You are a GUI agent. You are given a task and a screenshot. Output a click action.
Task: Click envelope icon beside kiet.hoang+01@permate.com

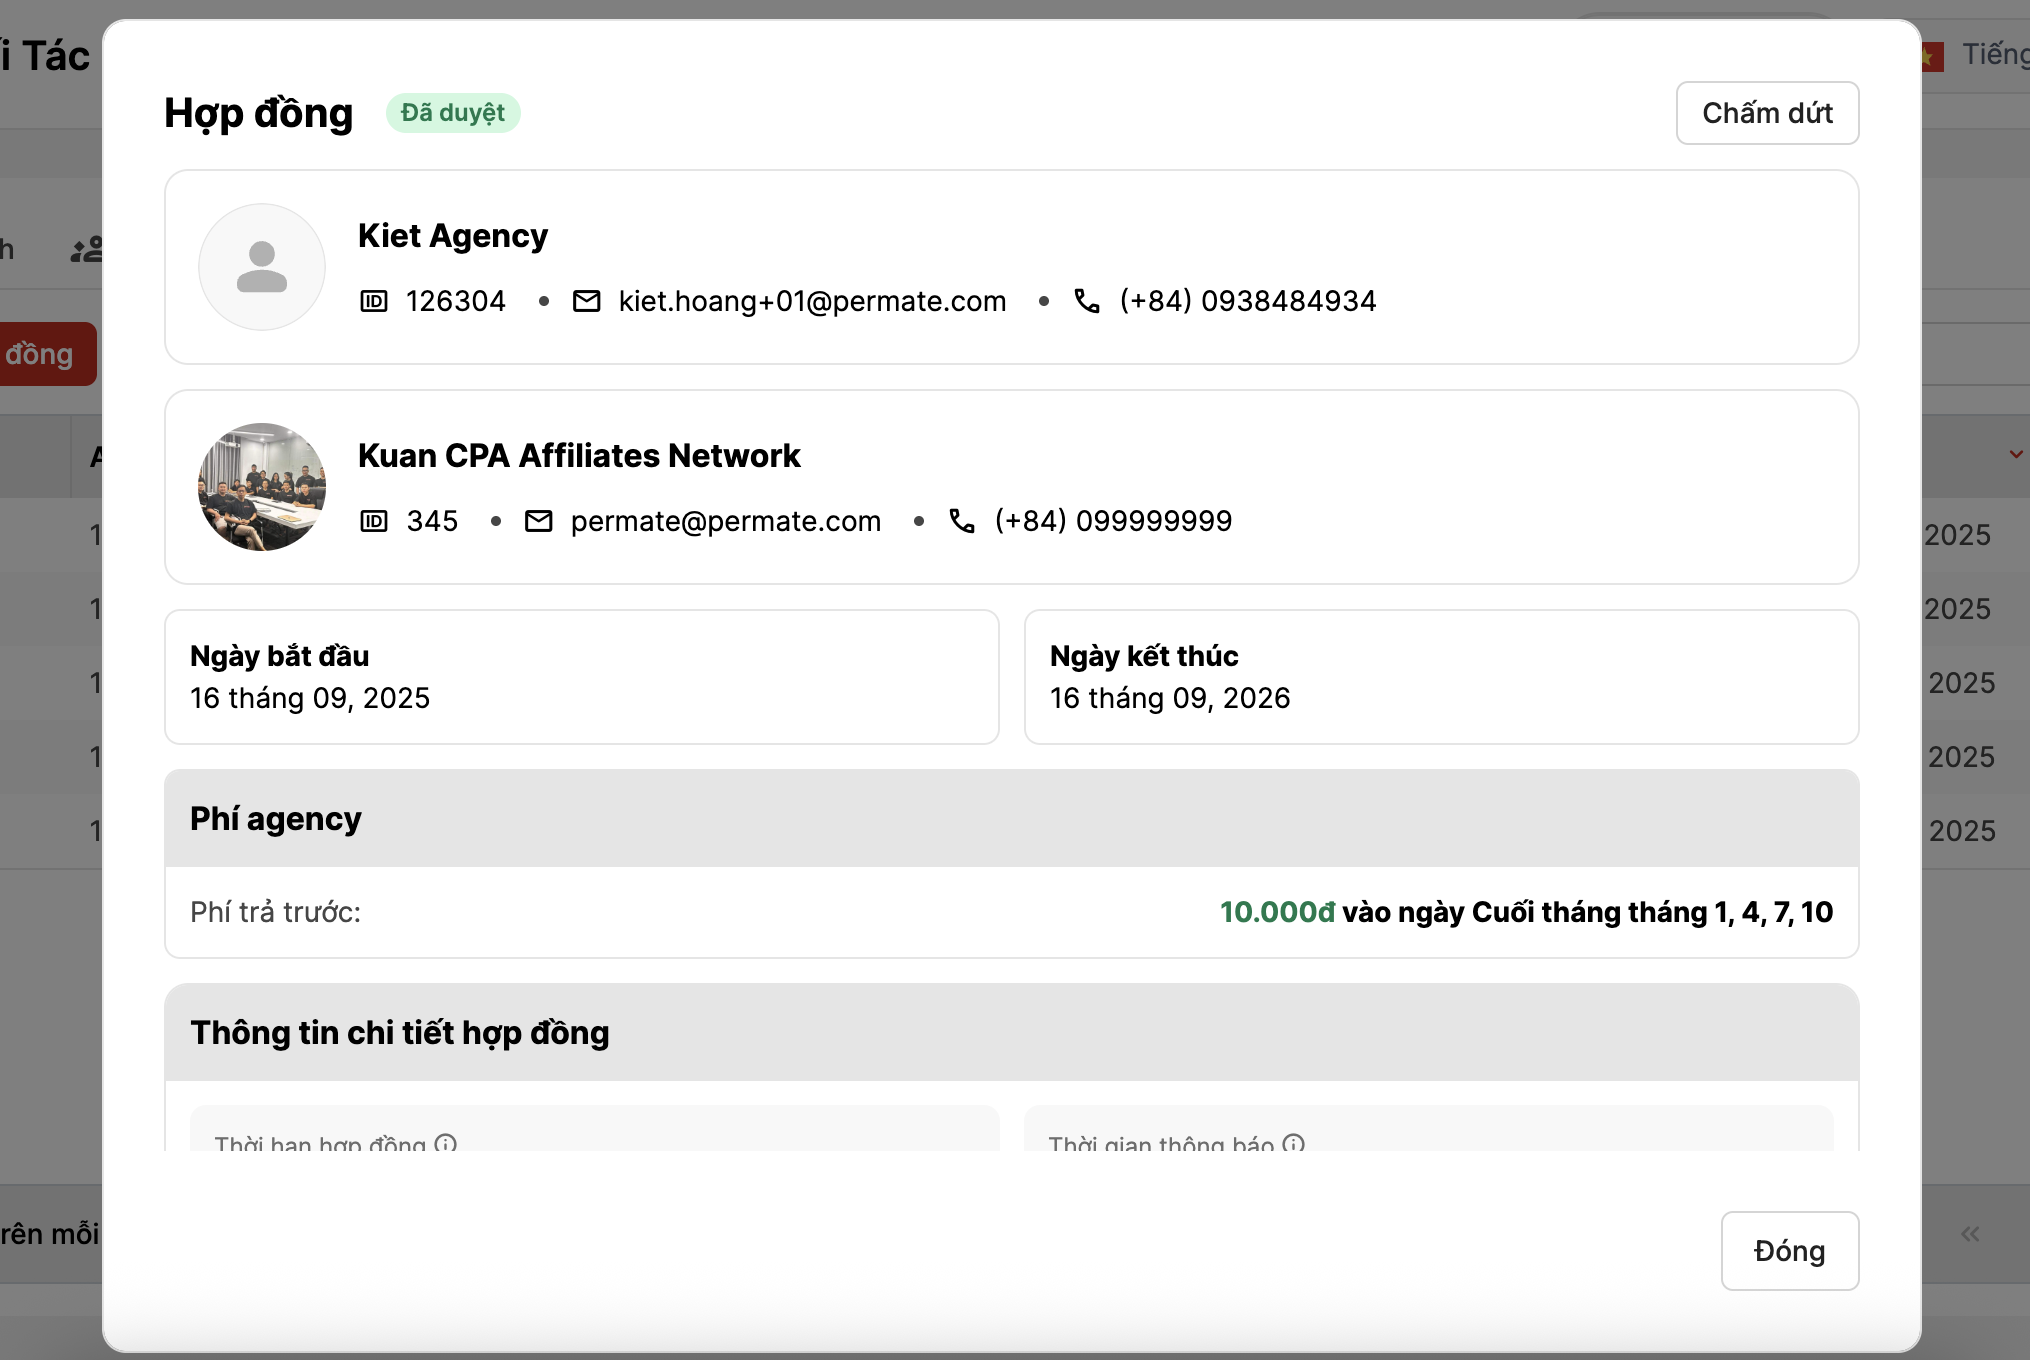(586, 301)
